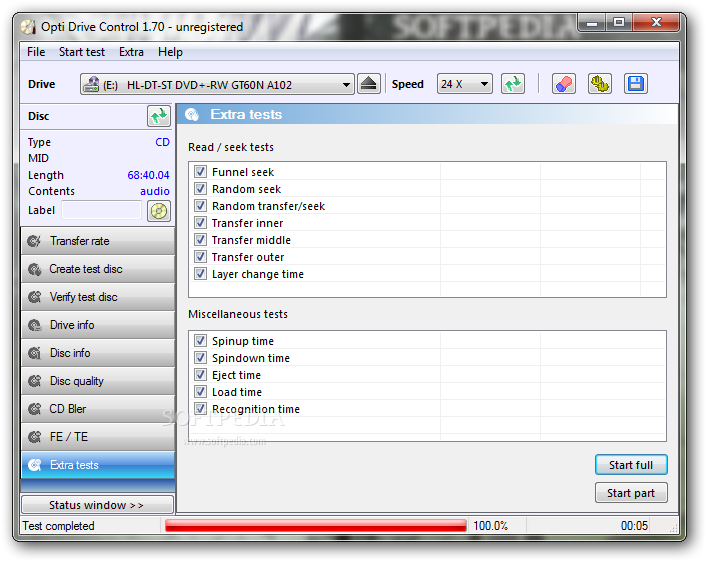Click the Drive info sidebar icon
The image size is (707, 562).
pos(34,325)
